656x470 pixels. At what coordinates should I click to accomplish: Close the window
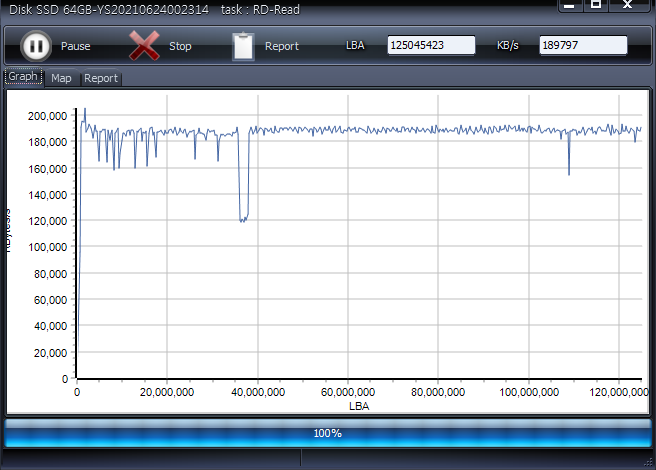[x=627, y=5]
